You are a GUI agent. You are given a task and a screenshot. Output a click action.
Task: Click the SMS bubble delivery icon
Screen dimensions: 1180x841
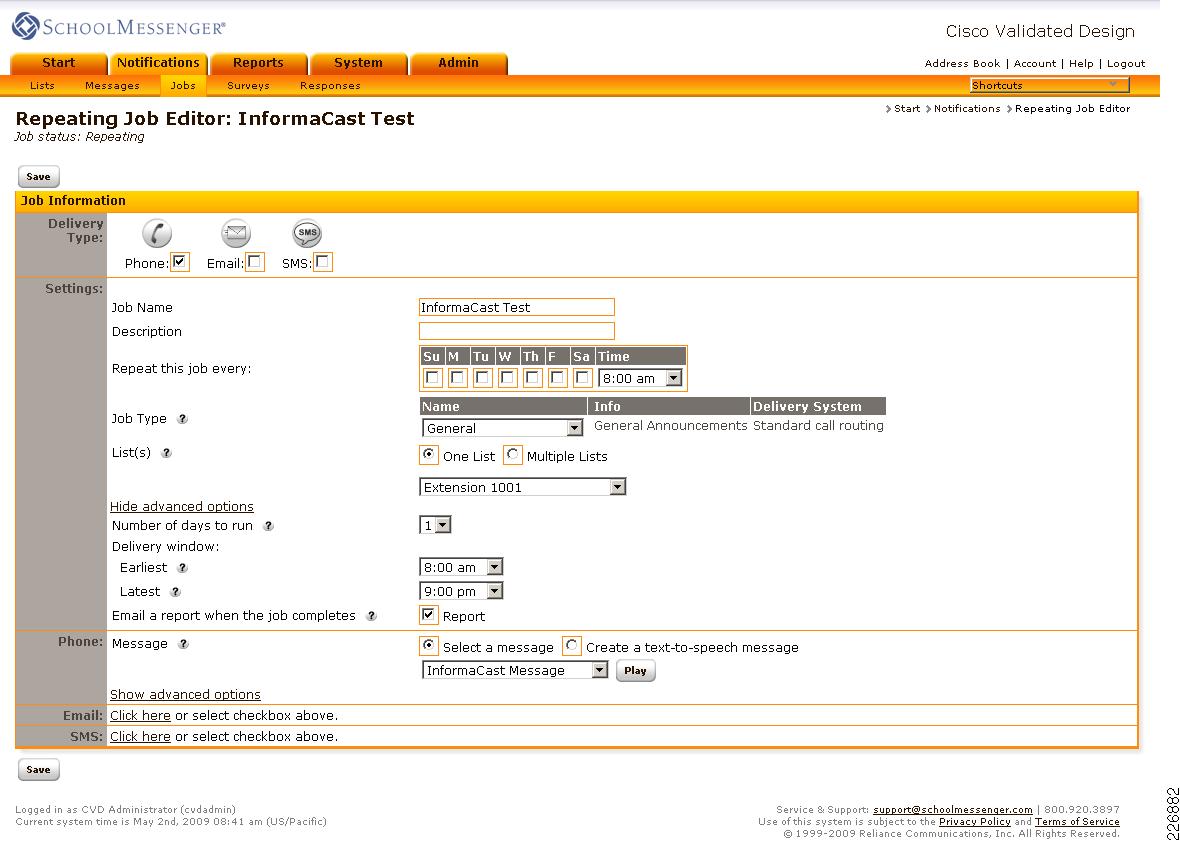307,233
